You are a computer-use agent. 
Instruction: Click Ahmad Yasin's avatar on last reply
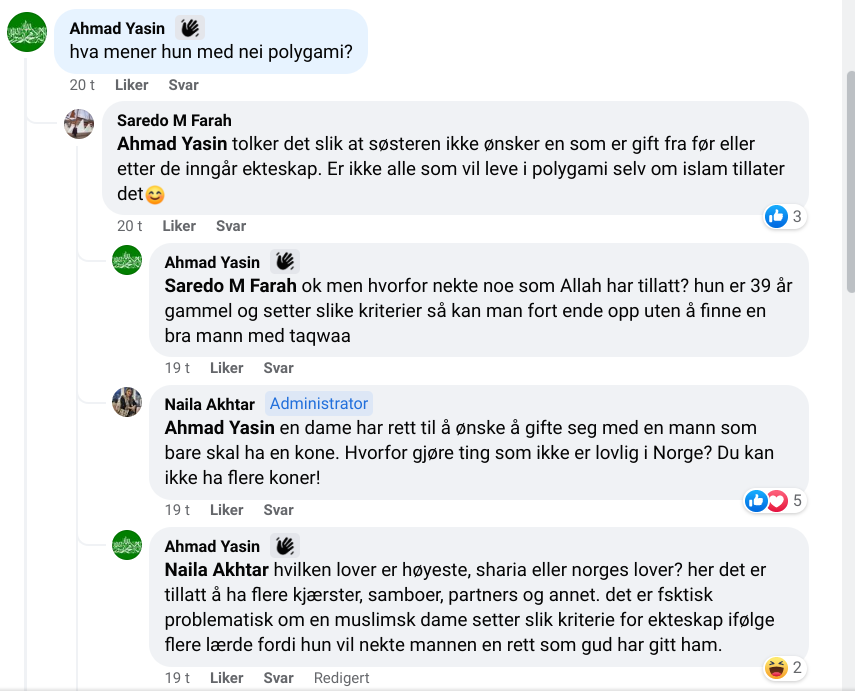coord(127,545)
